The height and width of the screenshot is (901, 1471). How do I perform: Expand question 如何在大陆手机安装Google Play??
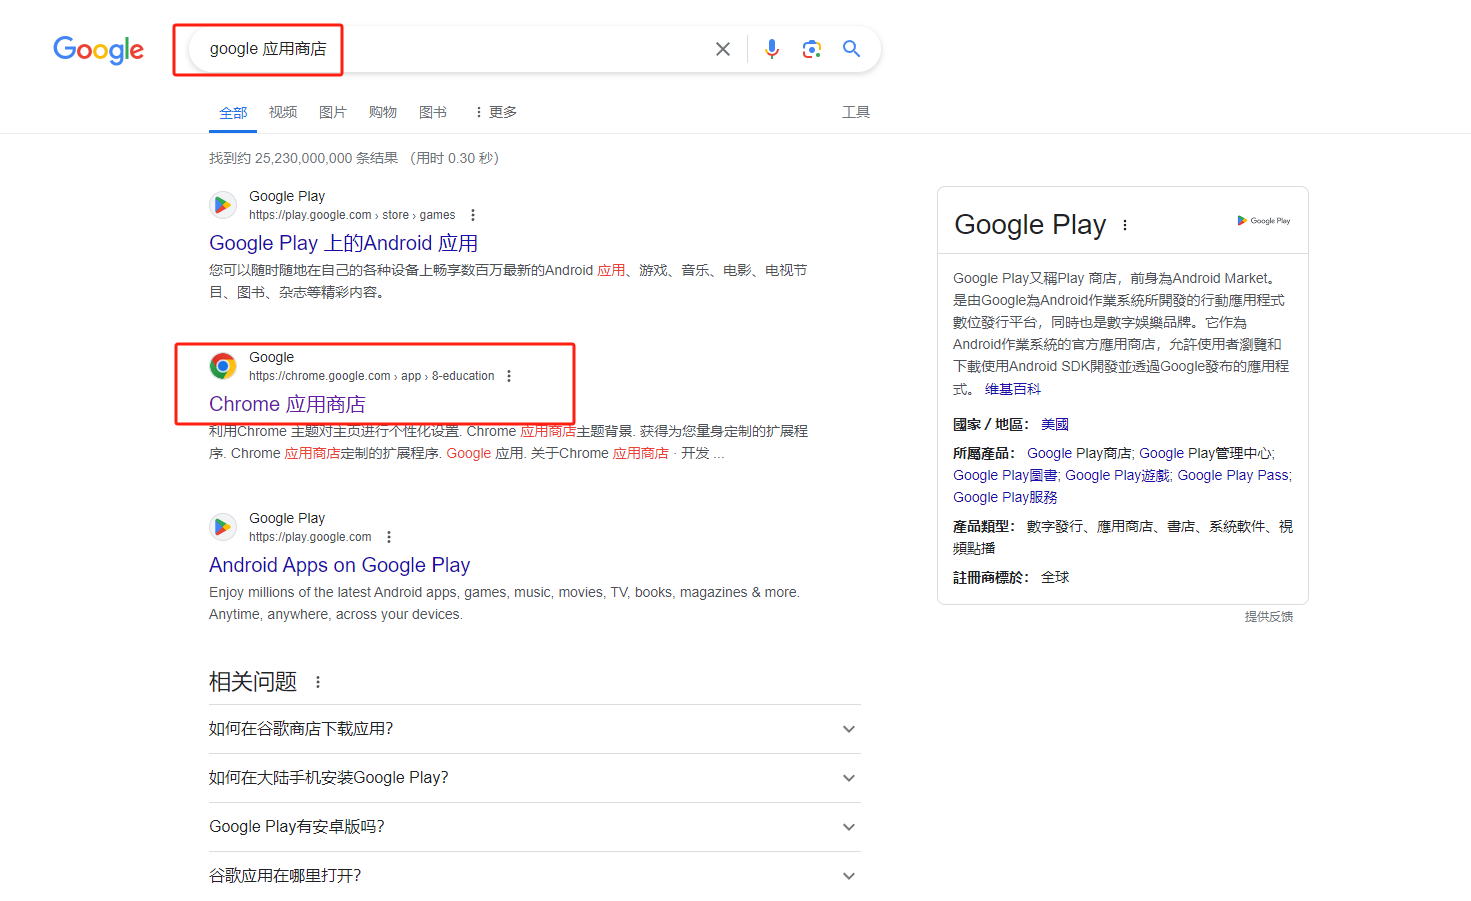(x=534, y=778)
